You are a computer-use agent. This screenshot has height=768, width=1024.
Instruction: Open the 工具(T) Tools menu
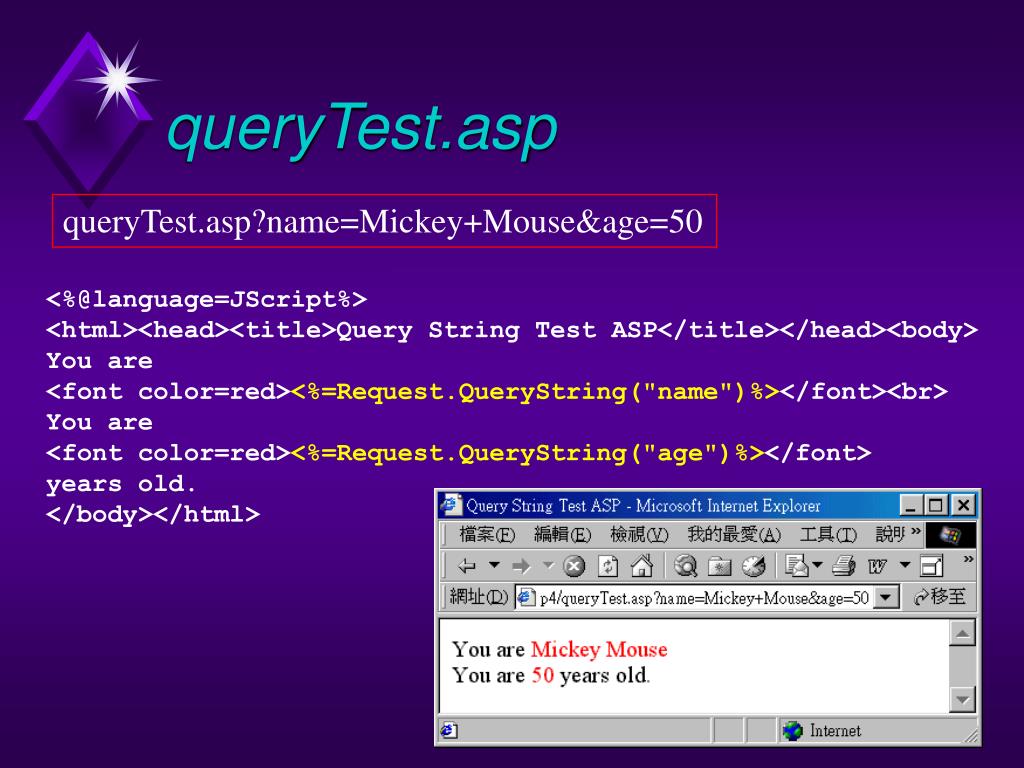pyautogui.click(x=828, y=535)
